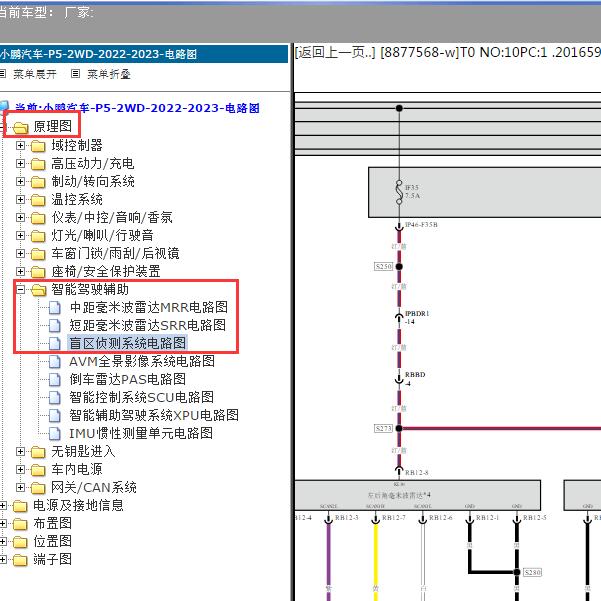The height and width of the screenshot is (601, 601).
Task: Click the 小鹏汽车-P5-2WD-2022-2023-电路图 title bar
Action: coord(144,54)
